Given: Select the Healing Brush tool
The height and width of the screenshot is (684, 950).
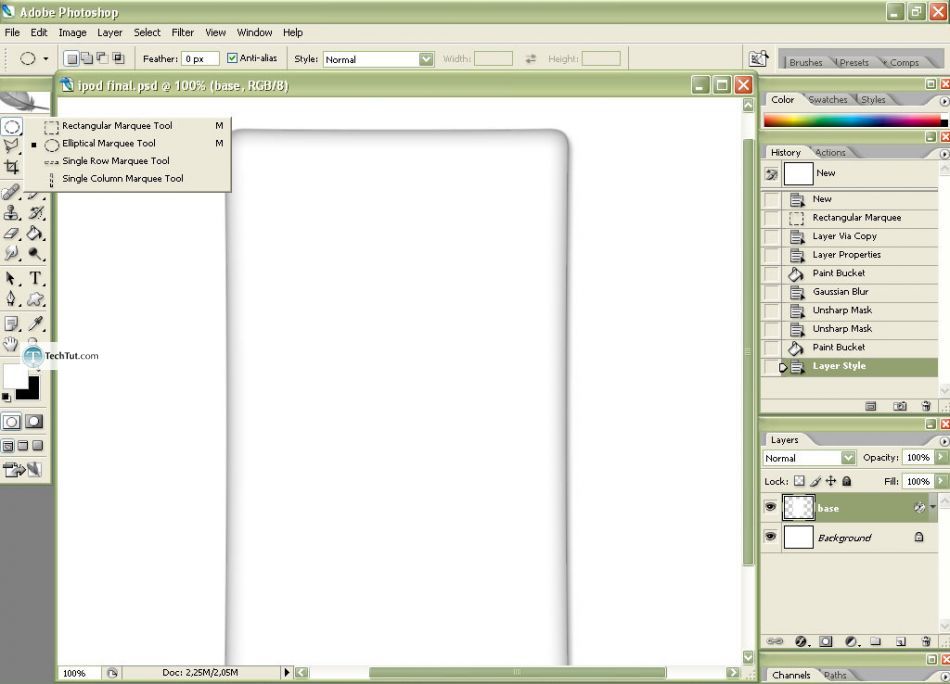Looking at the screenshot, I should (x=10, y=193).
